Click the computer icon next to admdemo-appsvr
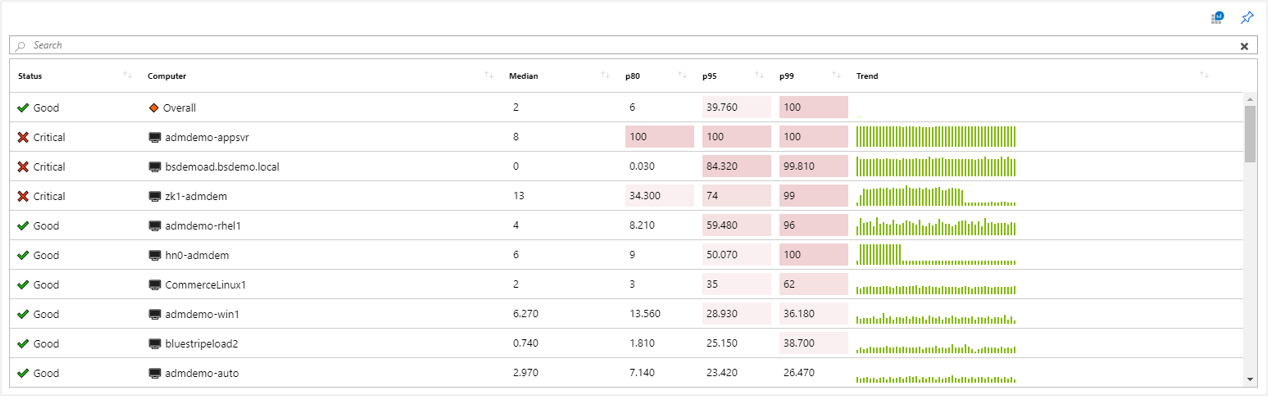Viewport: 1268px width, 396px height. point(155,137)
